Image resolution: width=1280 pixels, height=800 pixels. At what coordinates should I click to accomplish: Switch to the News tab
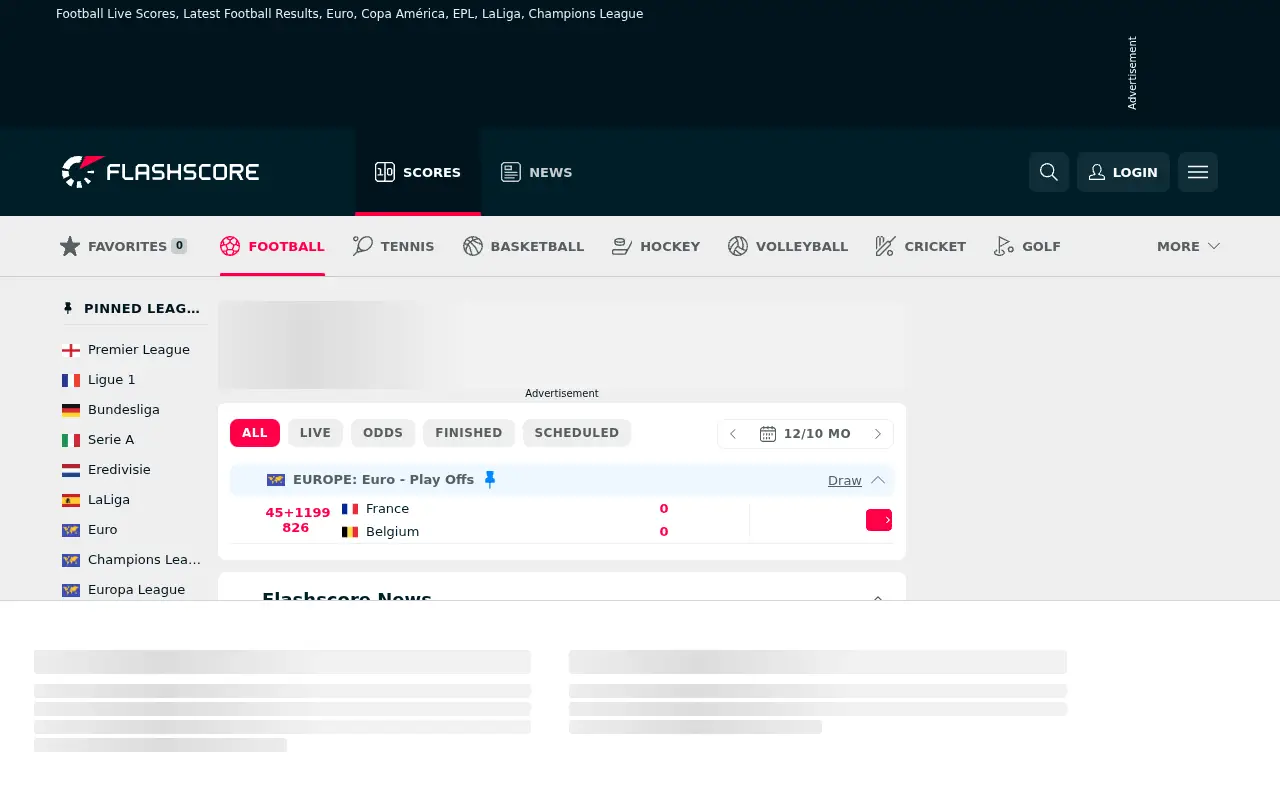coord(537,172)
